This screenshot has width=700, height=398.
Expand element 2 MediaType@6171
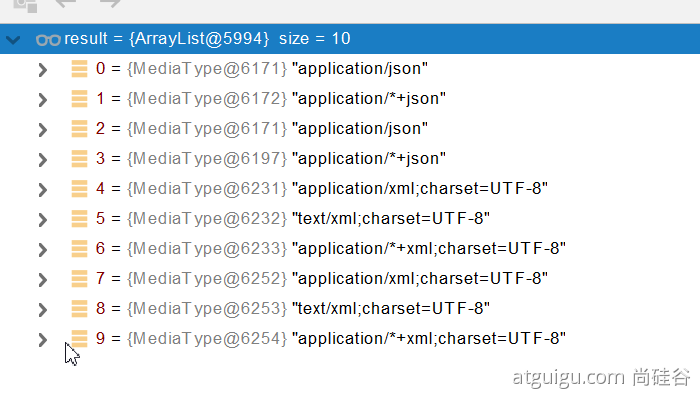point(43,129)
